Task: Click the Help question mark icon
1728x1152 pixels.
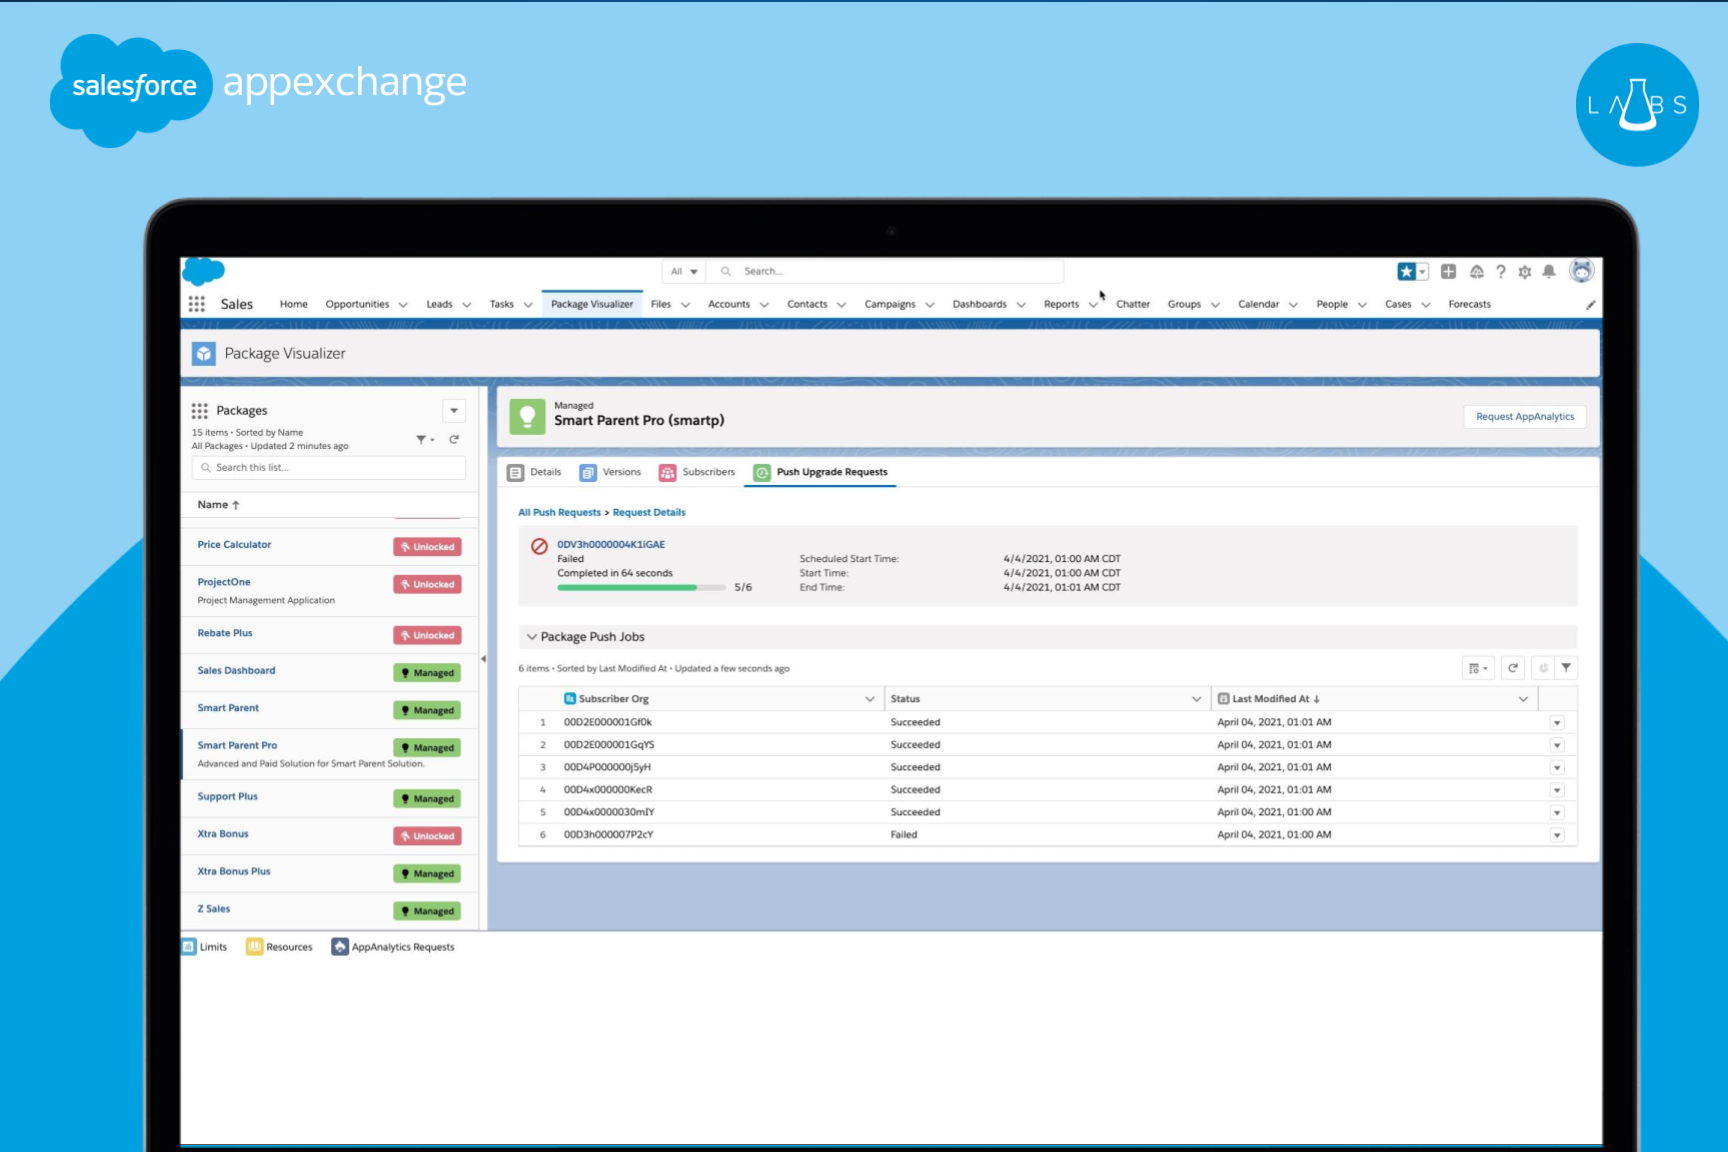Action: [1500, 272]
